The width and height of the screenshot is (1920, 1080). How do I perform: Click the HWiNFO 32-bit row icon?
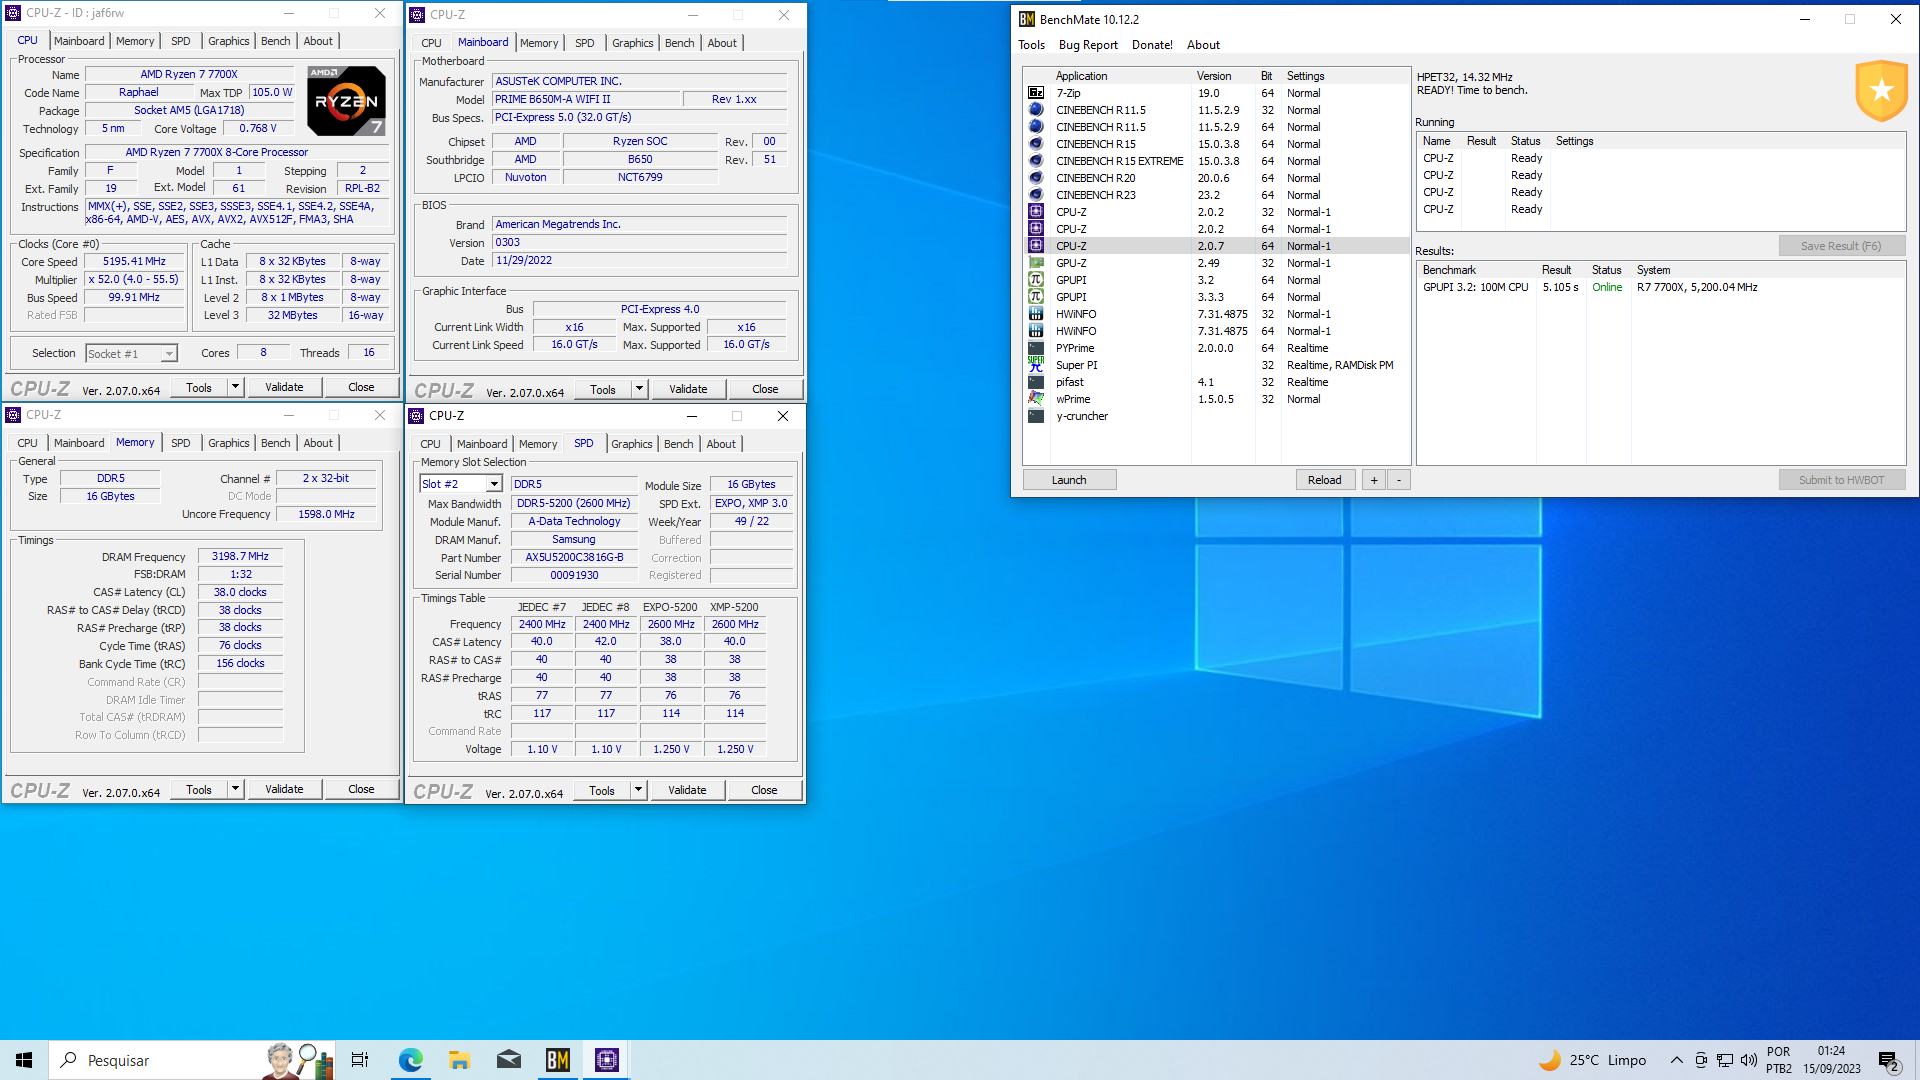[1036, 314]
